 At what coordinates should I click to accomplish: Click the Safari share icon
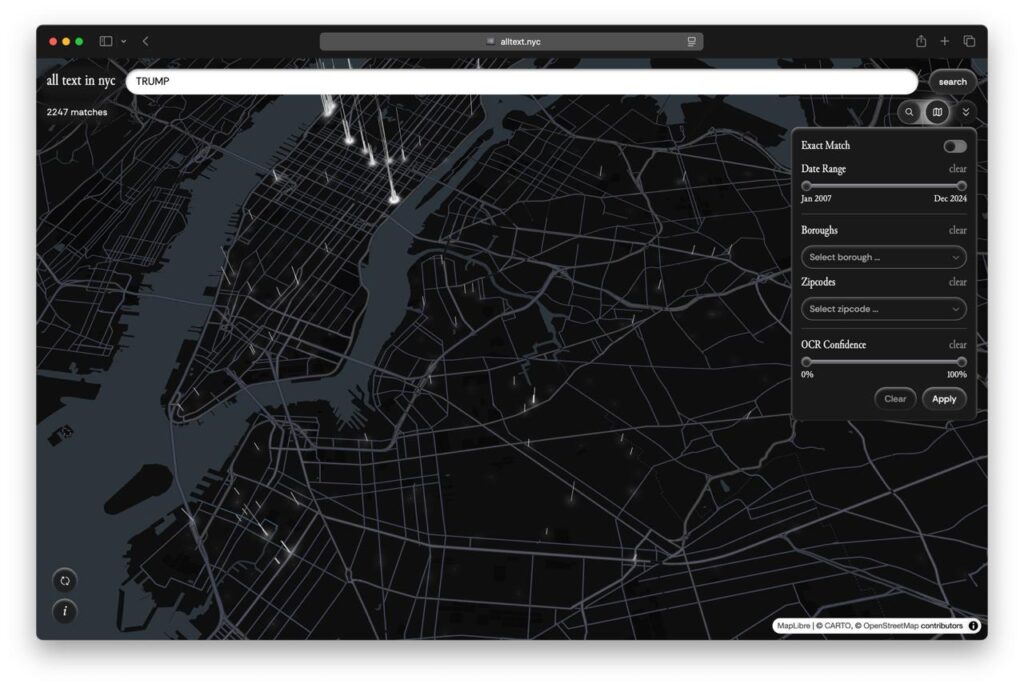(921, 41)
